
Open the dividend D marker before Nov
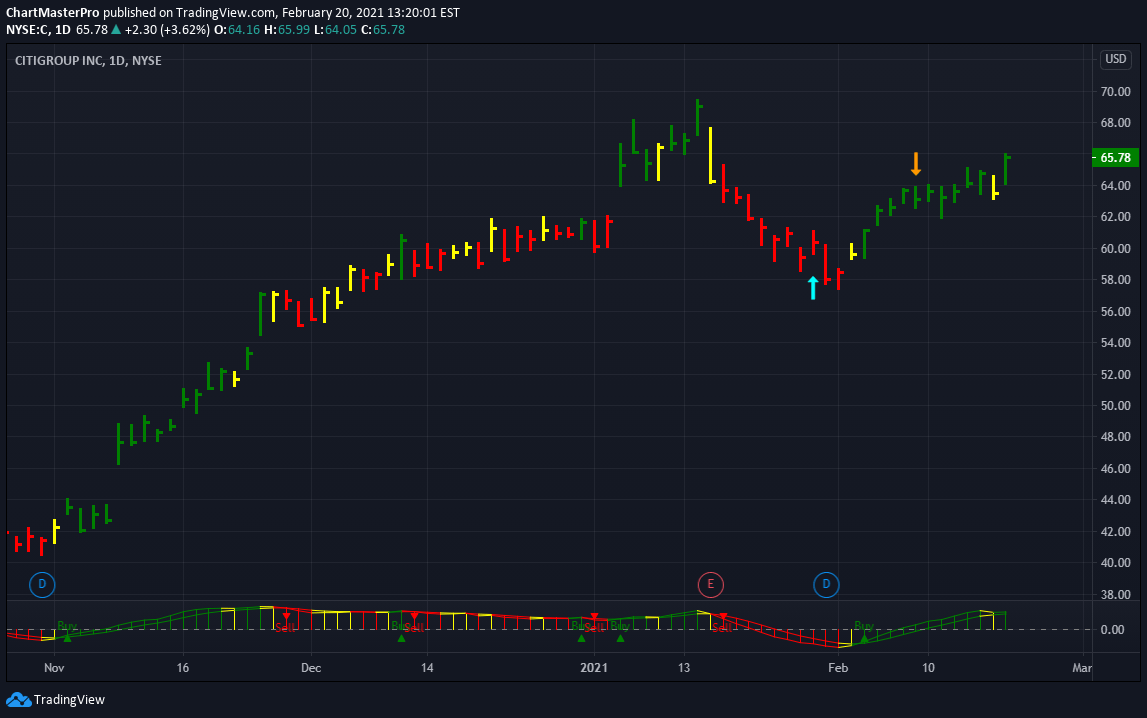tap(42, 584)
